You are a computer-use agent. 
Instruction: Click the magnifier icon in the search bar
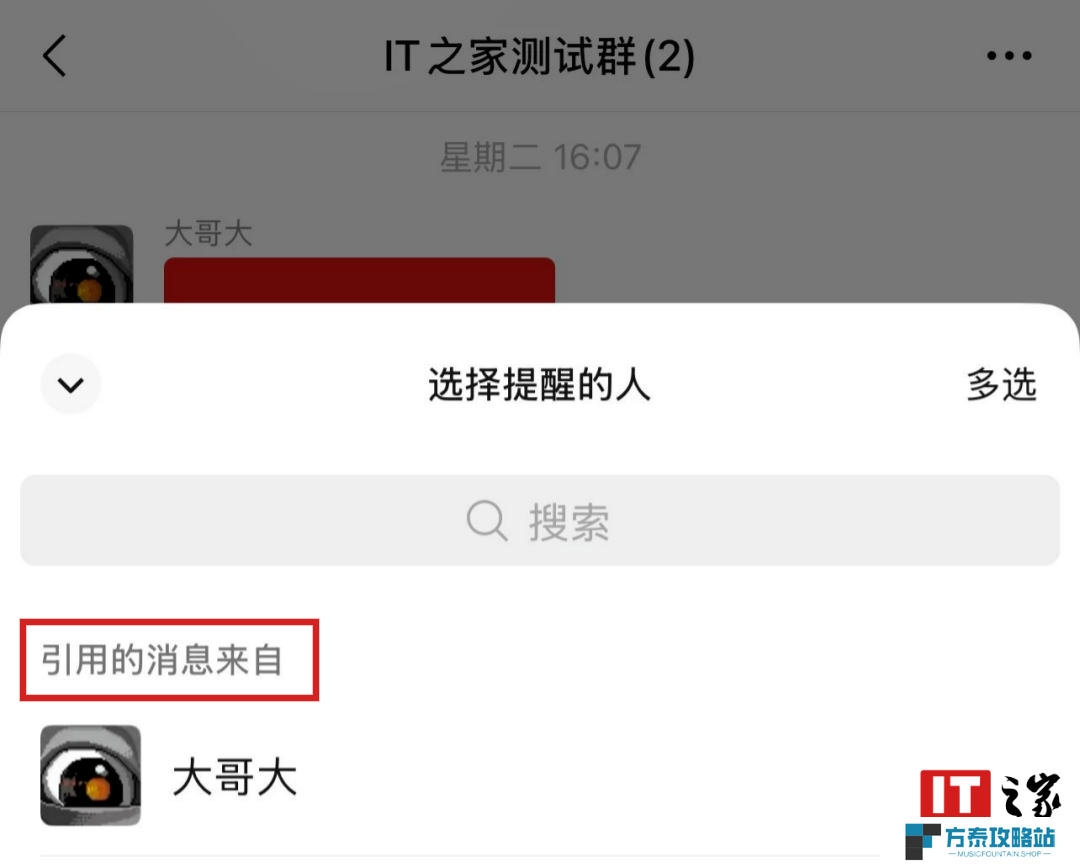(487, 521)
